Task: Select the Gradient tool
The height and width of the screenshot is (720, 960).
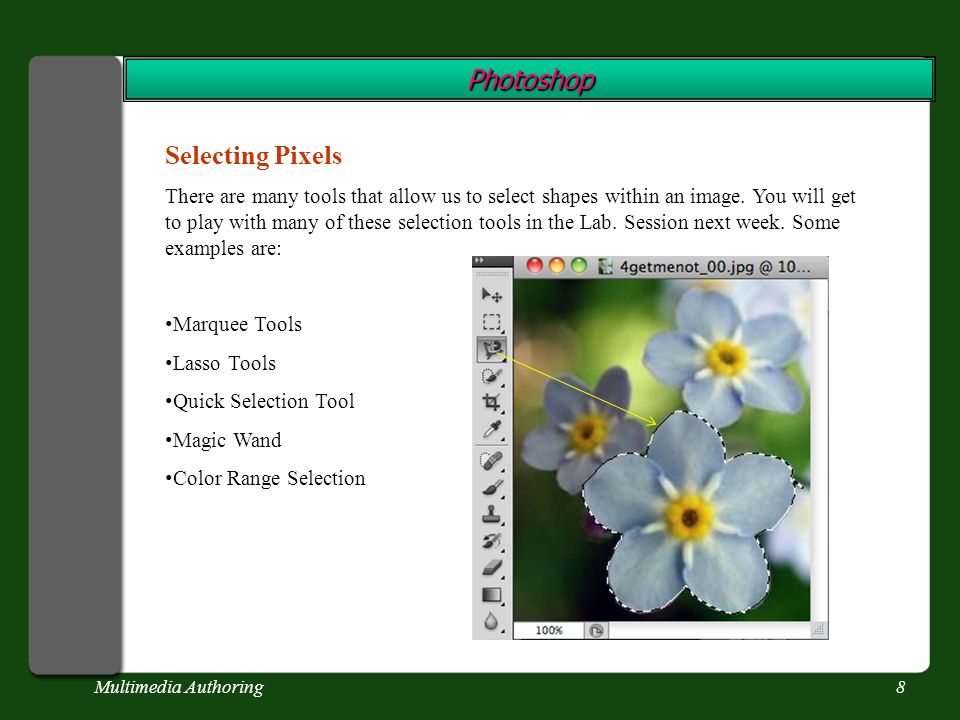Action: (492, 594)
